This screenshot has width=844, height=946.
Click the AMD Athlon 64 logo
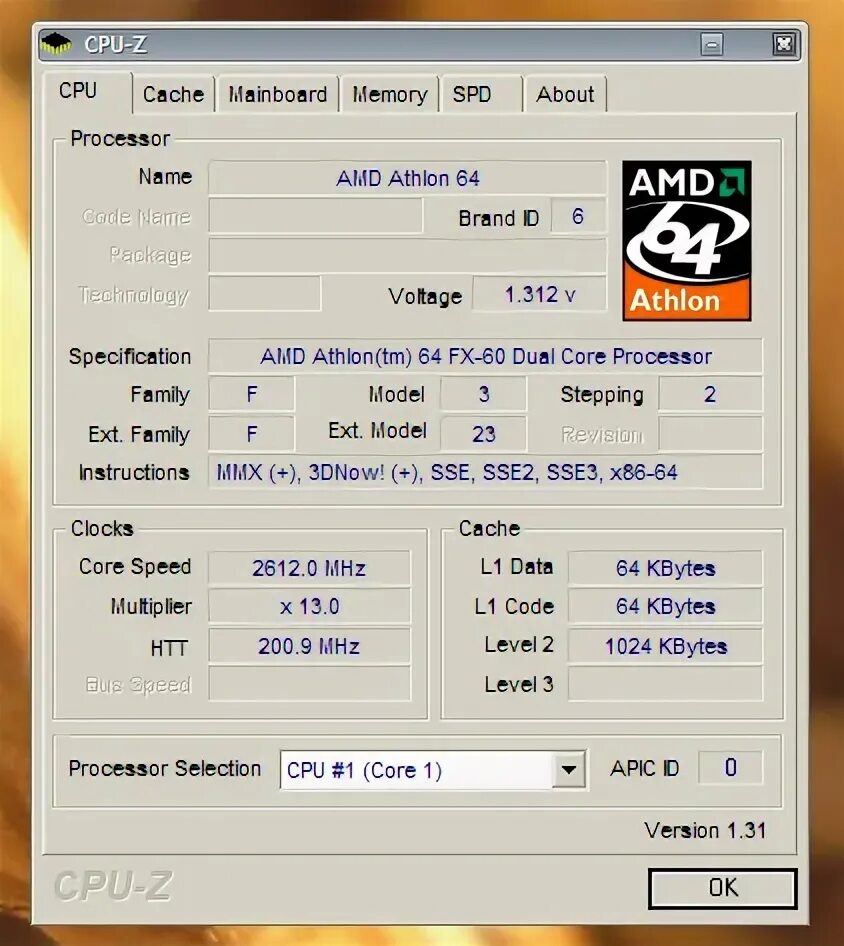tap(687, 240)
